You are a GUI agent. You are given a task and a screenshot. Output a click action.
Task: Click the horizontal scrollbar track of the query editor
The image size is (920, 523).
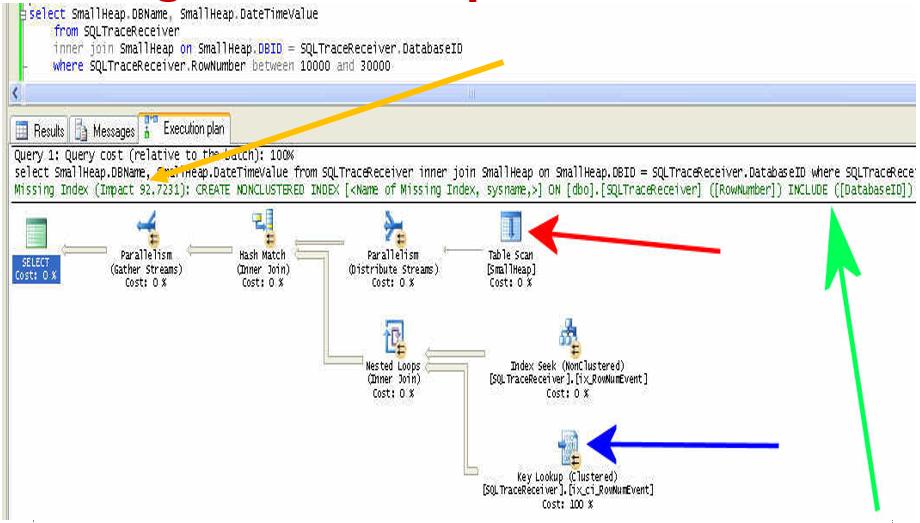469,93
